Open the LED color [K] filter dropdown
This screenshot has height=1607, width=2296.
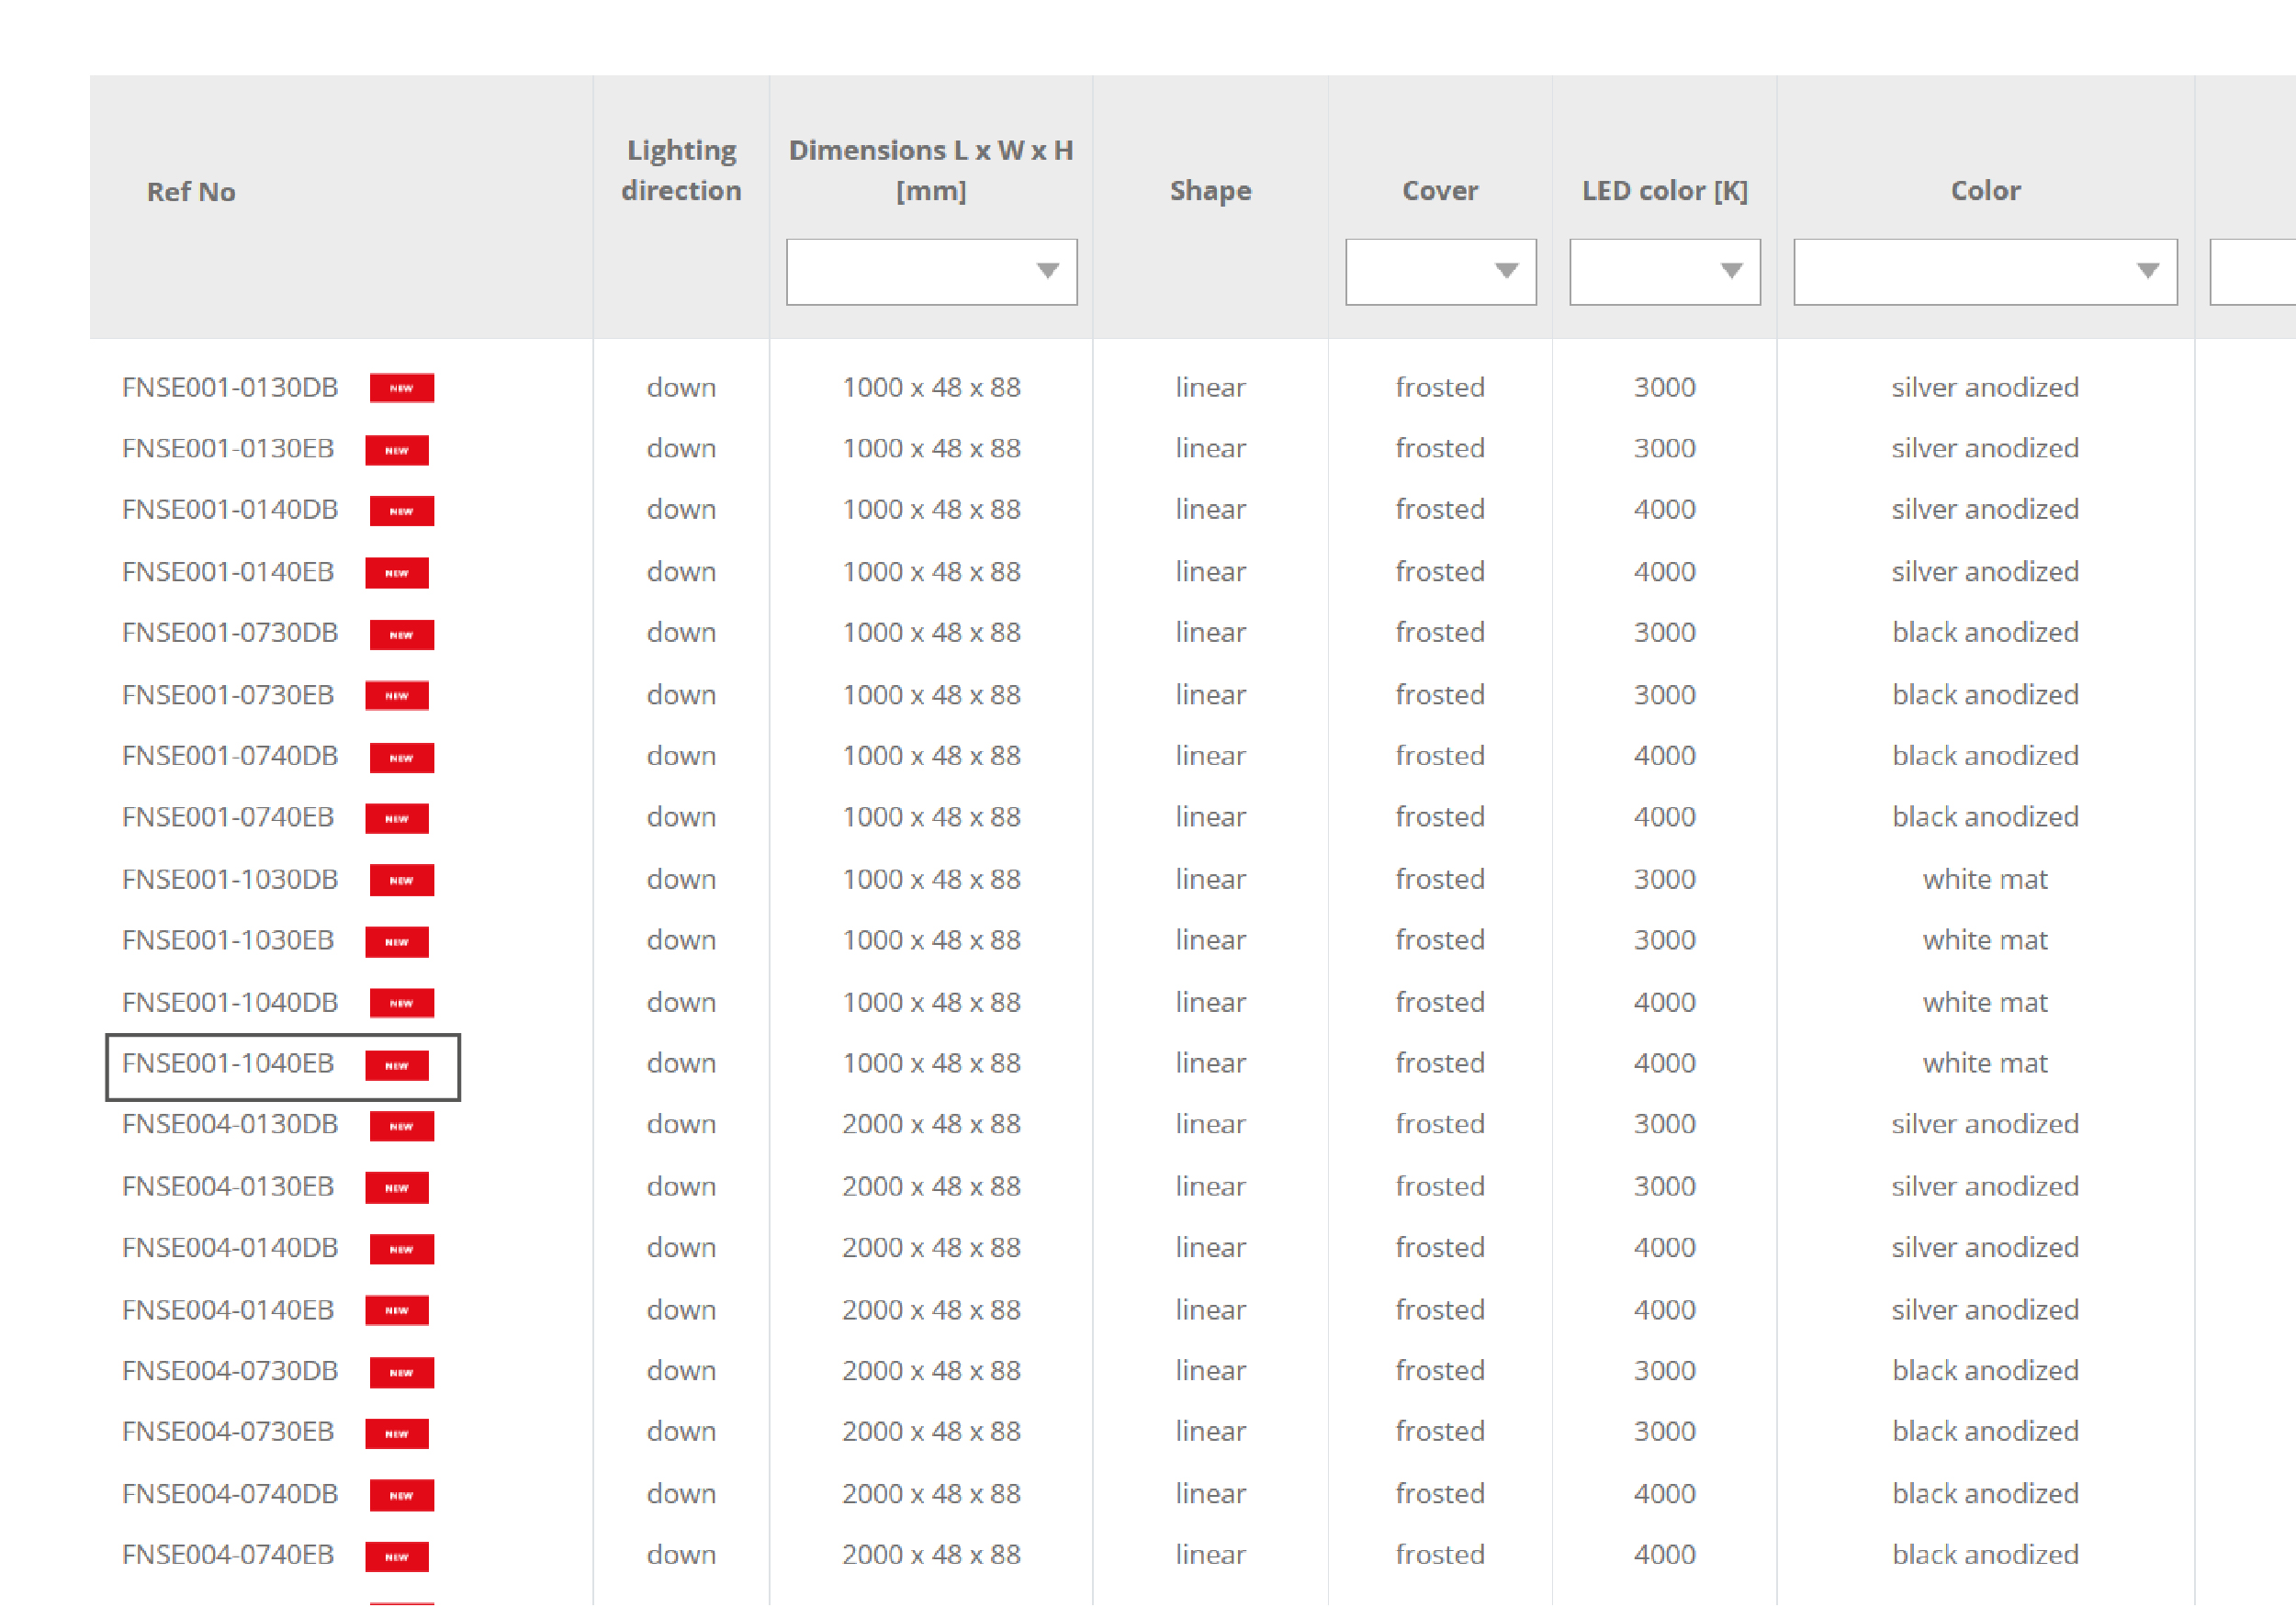click(x=1664, y=271)
